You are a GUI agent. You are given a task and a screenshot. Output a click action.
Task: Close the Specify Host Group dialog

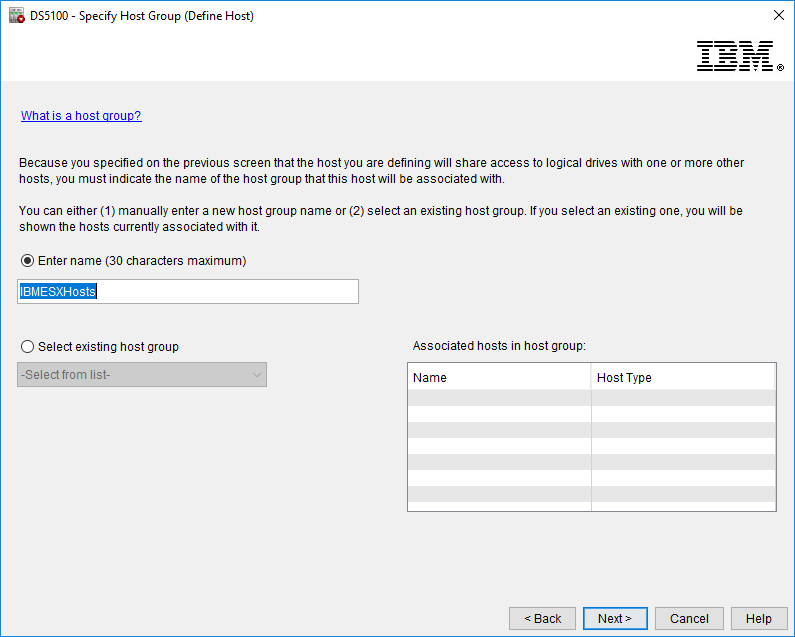pyautogui.click(x=779, y=15)
